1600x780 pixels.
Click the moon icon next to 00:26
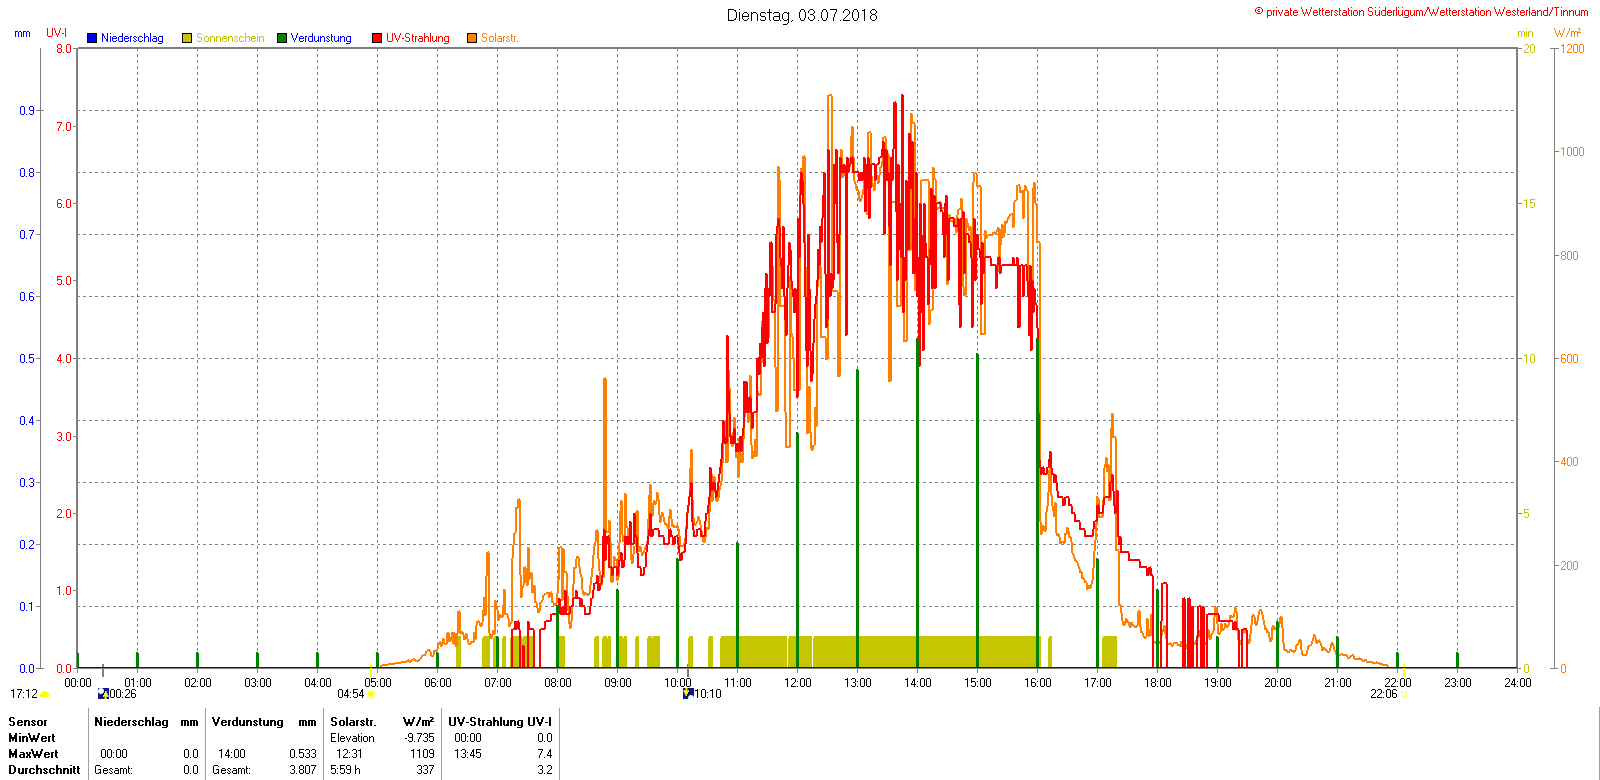coord(103,693)
